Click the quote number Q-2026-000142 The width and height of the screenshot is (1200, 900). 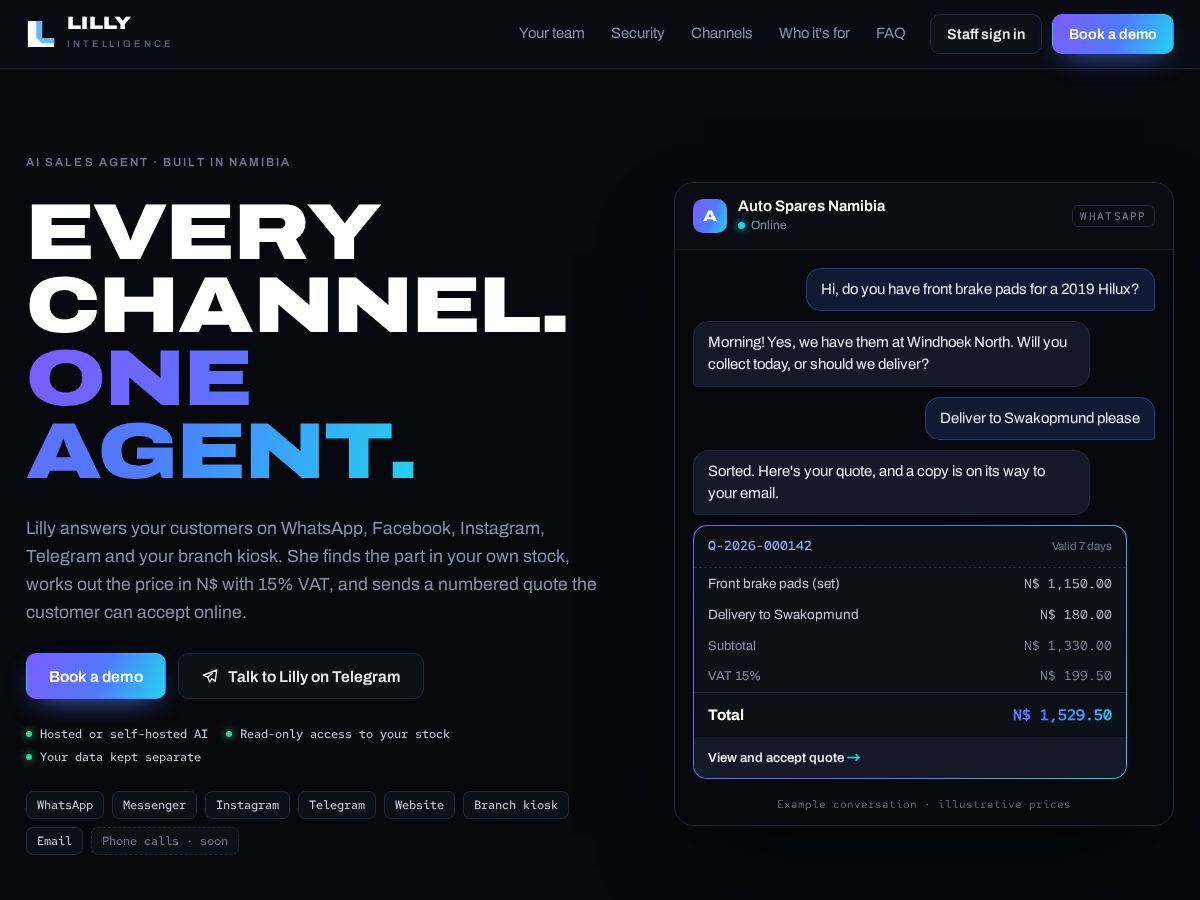point(760,546)
